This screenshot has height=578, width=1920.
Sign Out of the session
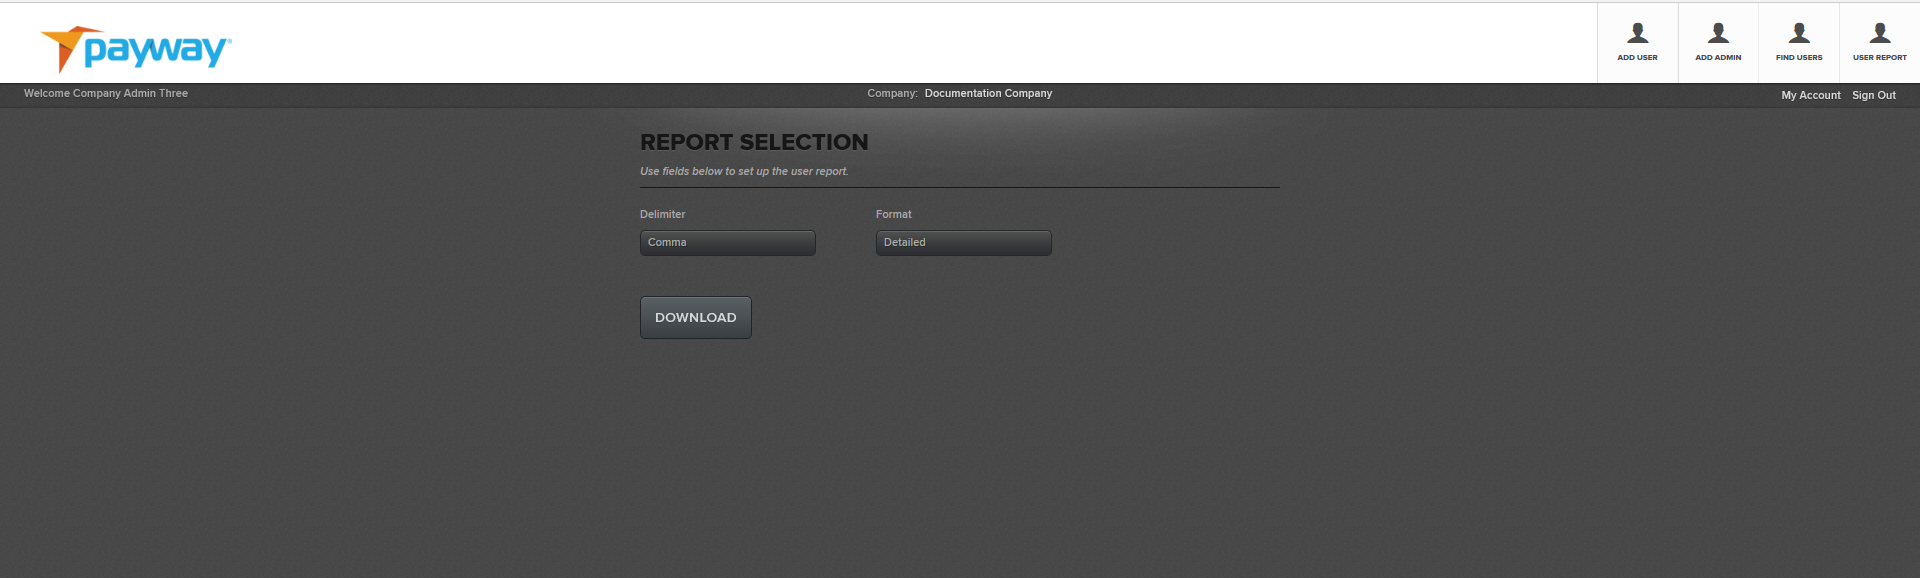point(1873,95)
